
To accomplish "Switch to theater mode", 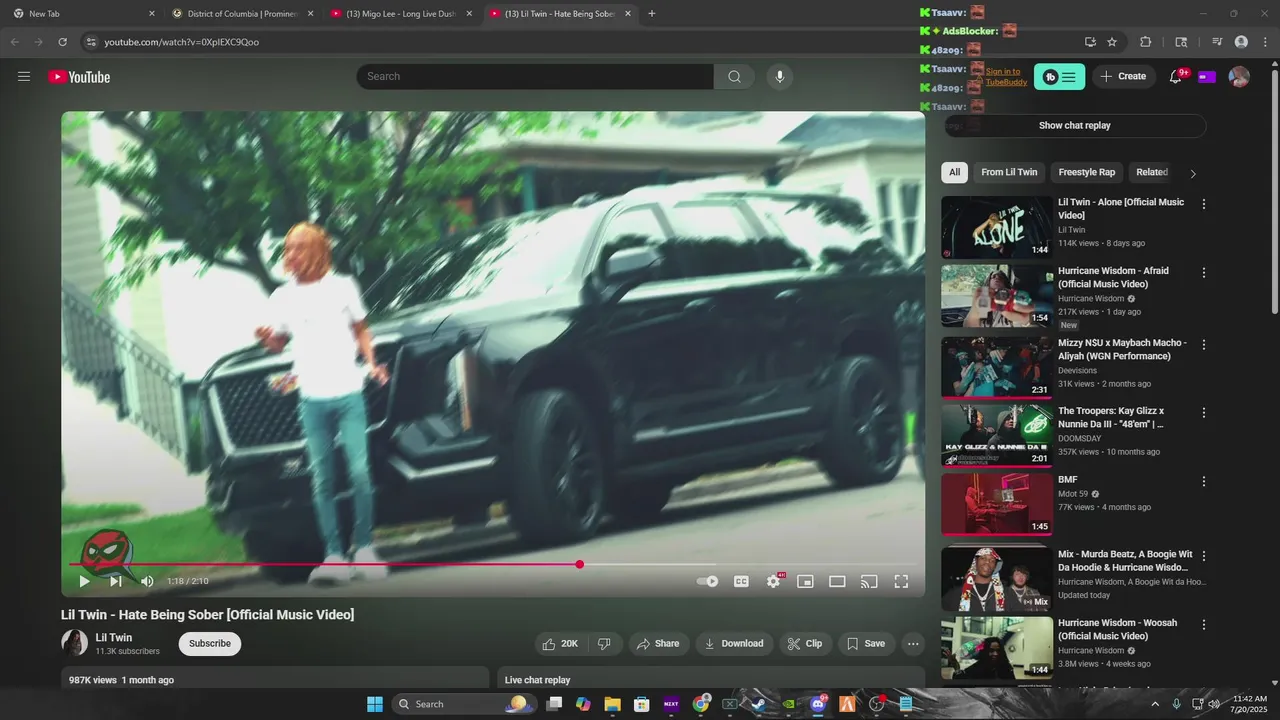I will tap(837, 581).
